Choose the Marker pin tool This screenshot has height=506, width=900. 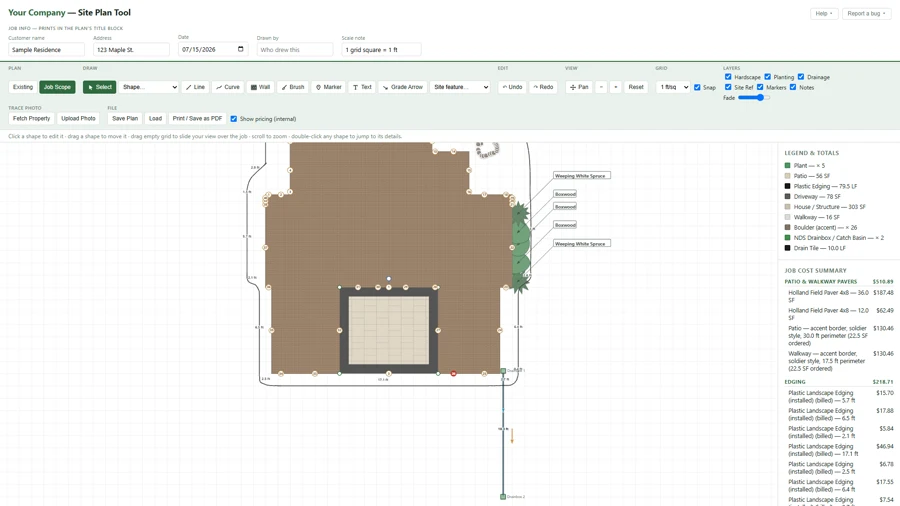(x=329, y=87)
